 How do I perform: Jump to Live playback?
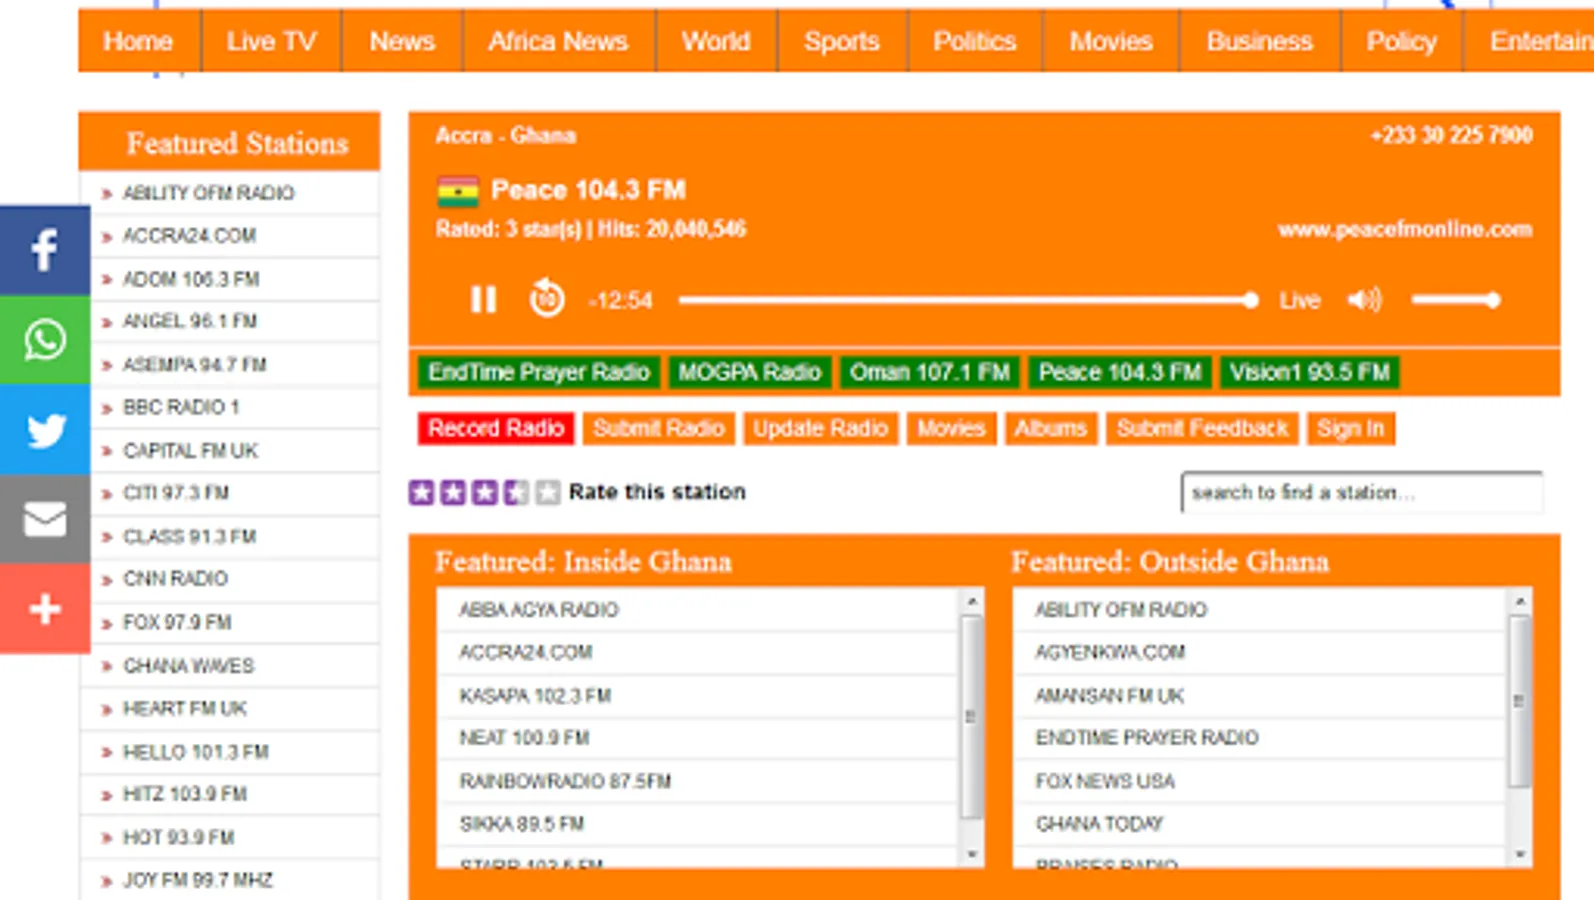tap(1300, 300)
